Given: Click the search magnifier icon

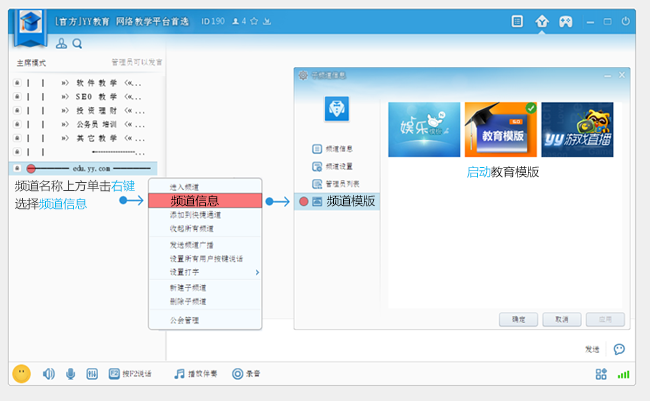Looking at the screenshot, I should 77,43.
